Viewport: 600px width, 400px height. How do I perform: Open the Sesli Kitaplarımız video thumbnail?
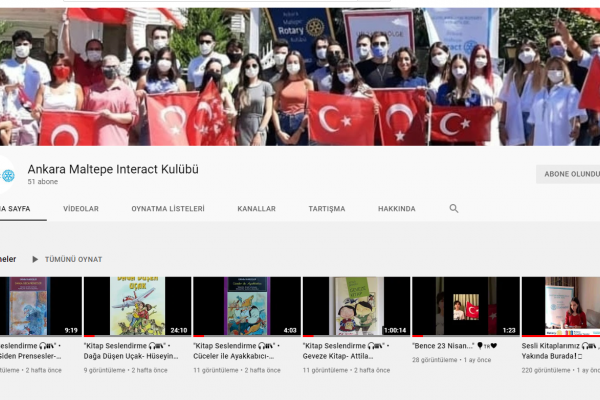tap(561, 306)
